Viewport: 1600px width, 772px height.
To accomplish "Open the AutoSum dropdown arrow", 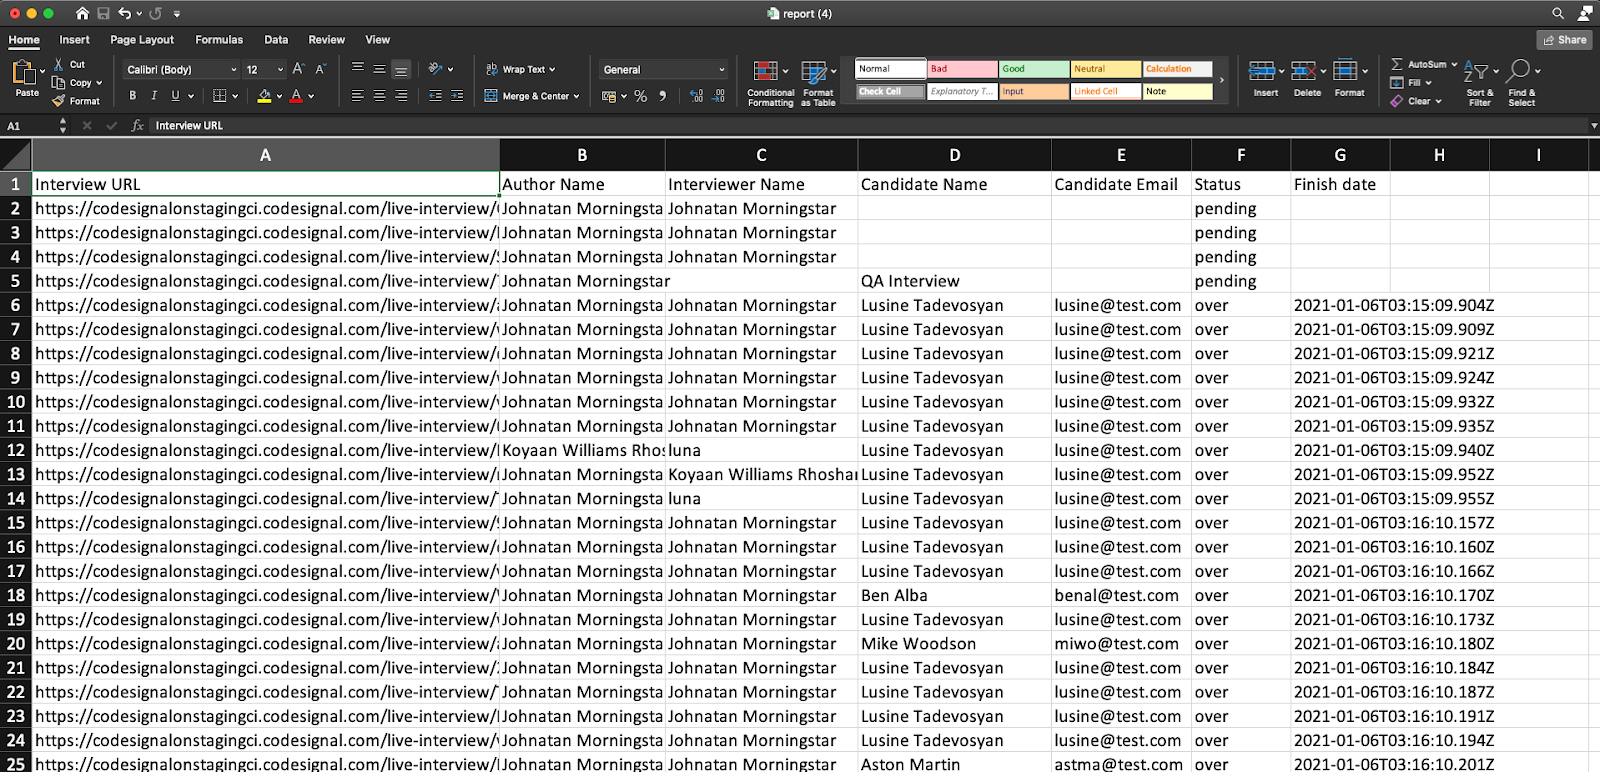I will (x=1454, y=64).
